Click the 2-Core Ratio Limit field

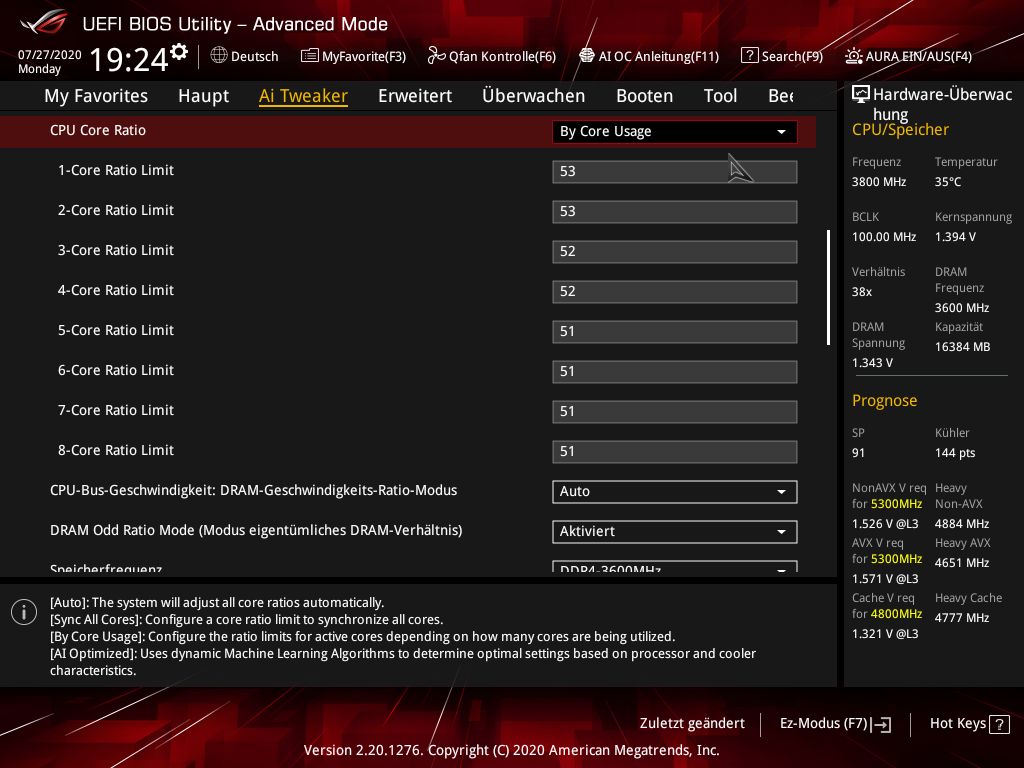pyautogui.click(x=675, y=212)
